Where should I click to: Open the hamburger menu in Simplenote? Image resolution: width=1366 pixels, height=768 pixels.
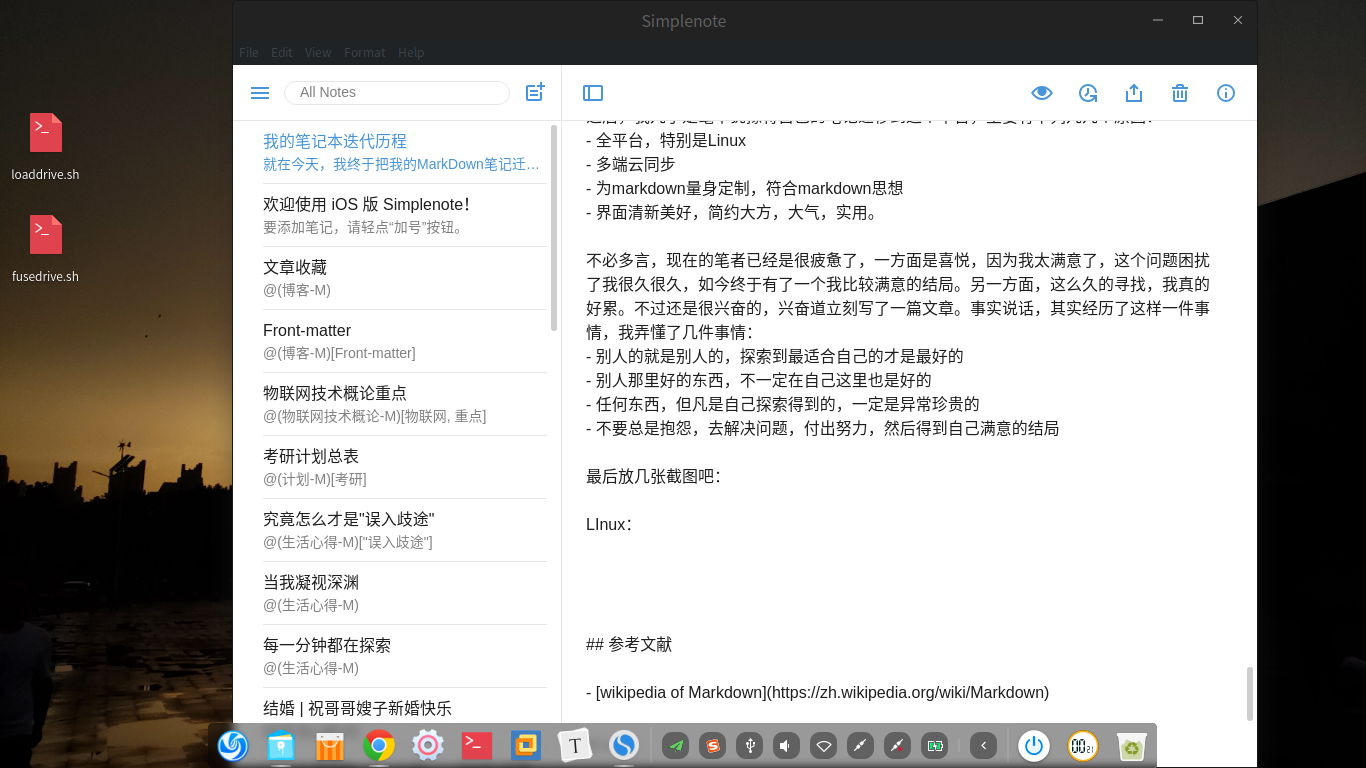260,93
